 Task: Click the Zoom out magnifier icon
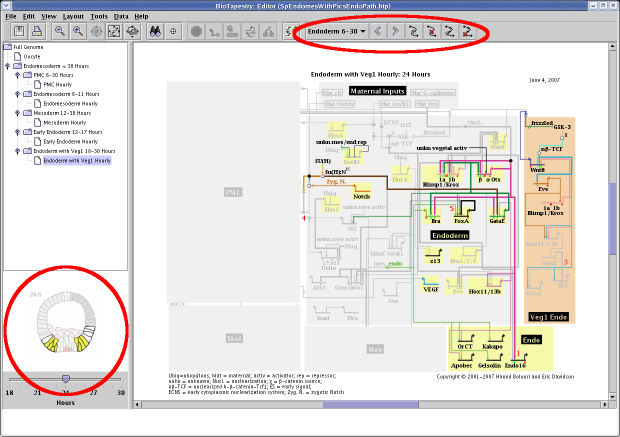click(60, 32)
